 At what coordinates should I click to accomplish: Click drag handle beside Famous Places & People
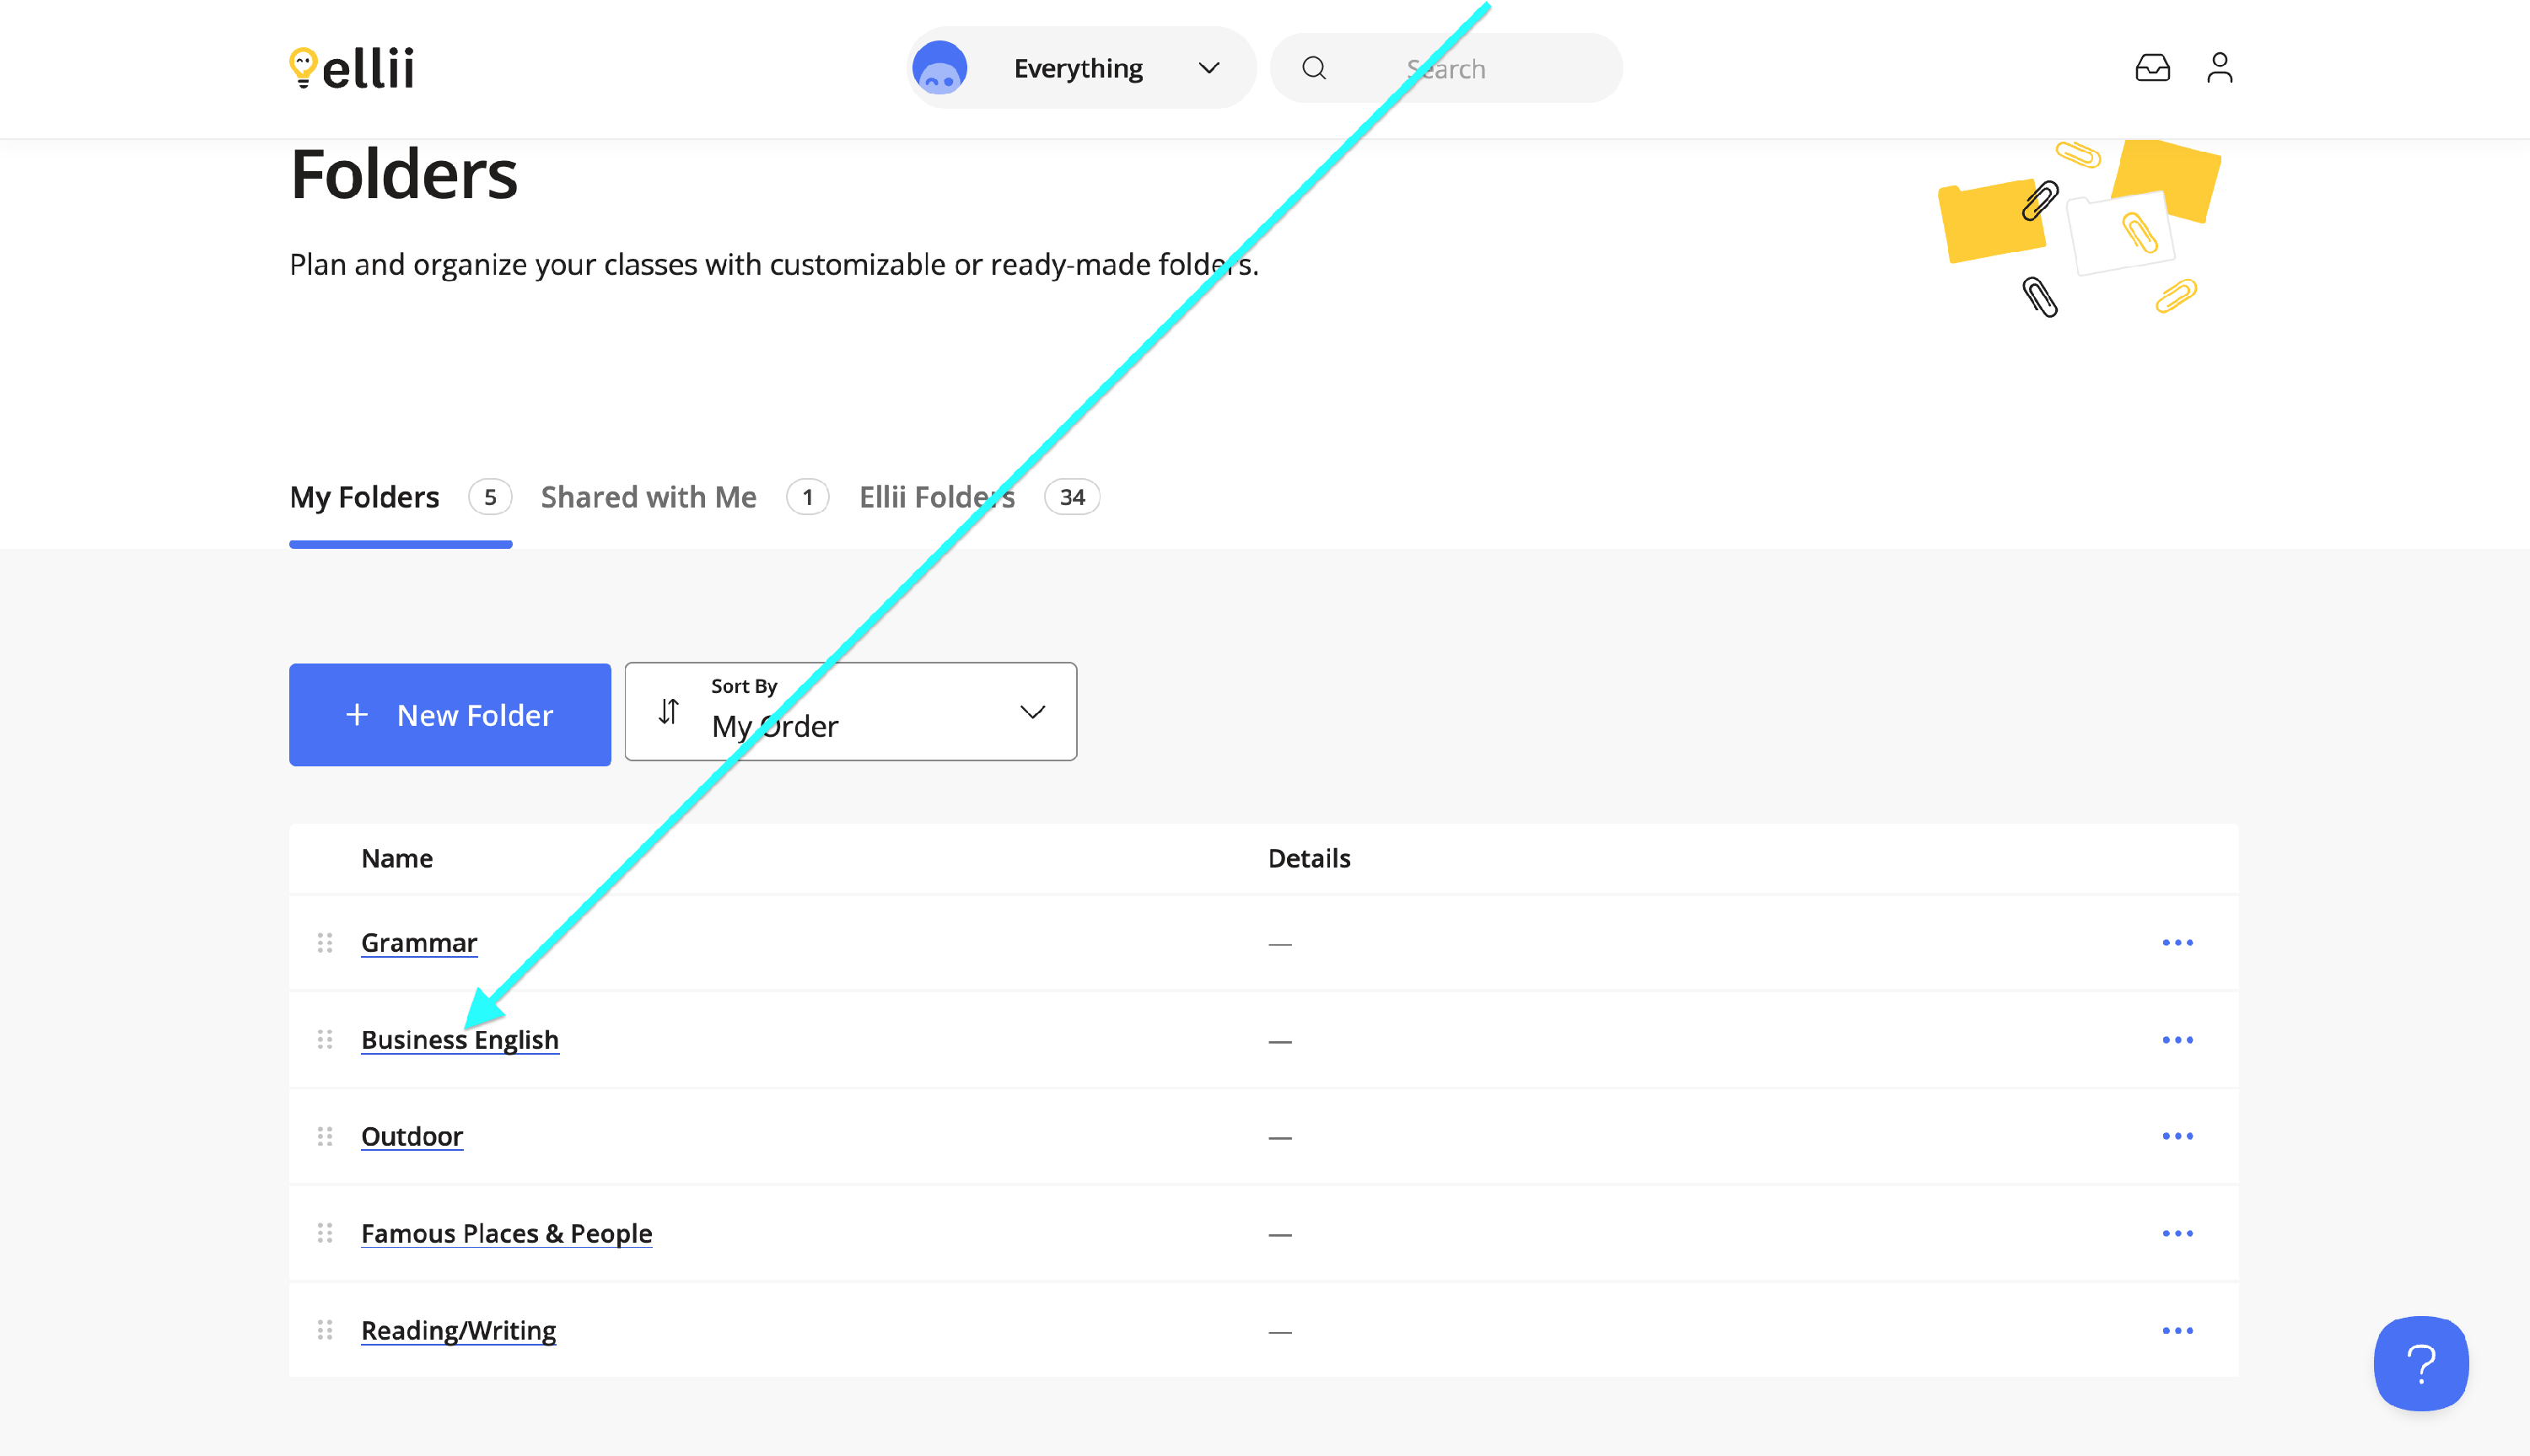pos(325,1233)
